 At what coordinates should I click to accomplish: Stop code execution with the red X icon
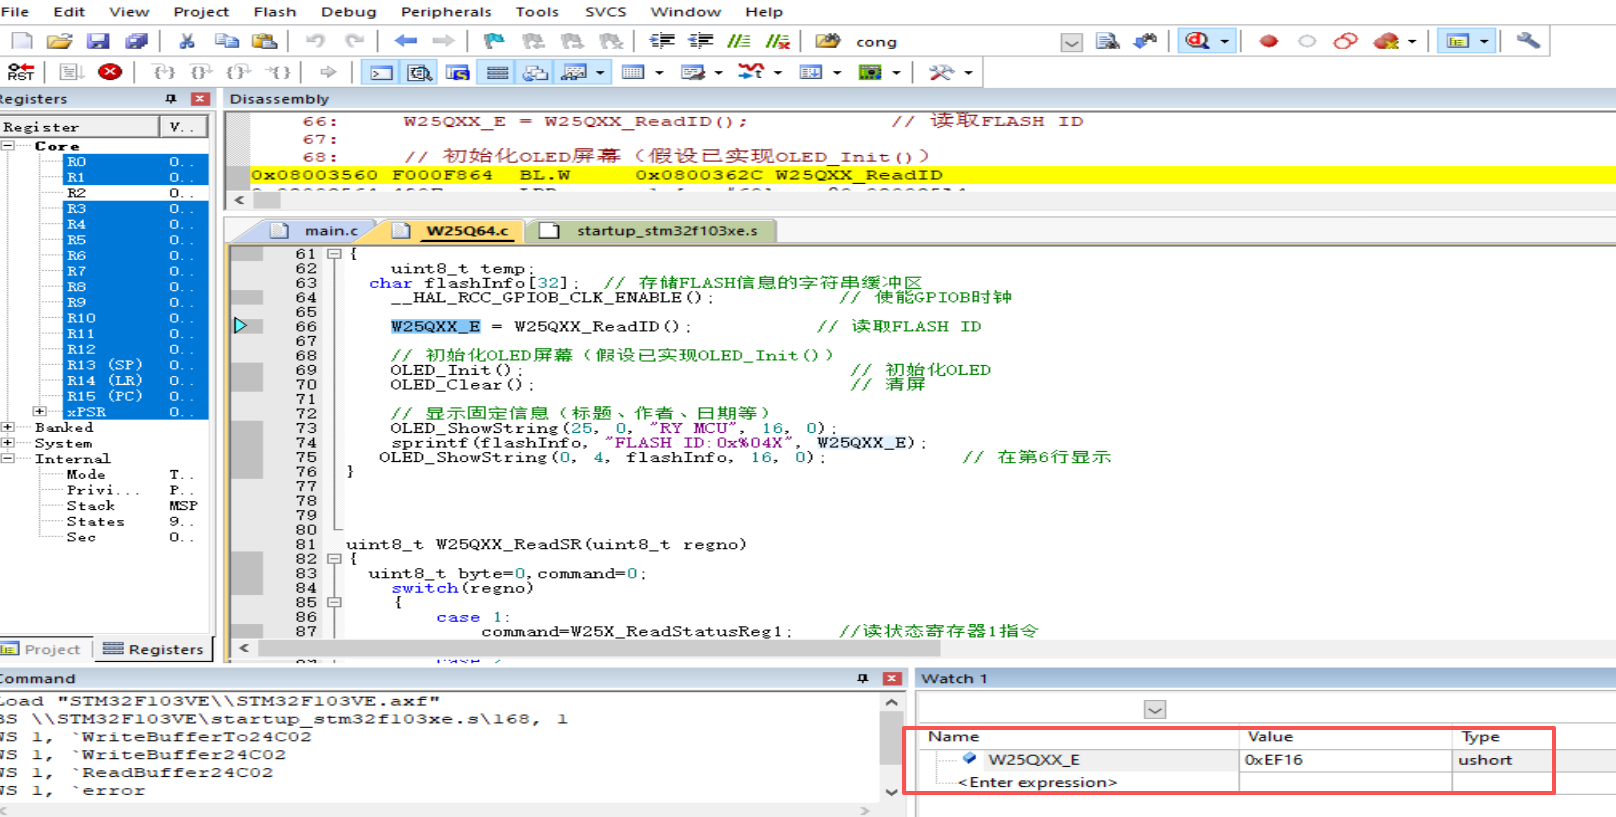[110, 72]
